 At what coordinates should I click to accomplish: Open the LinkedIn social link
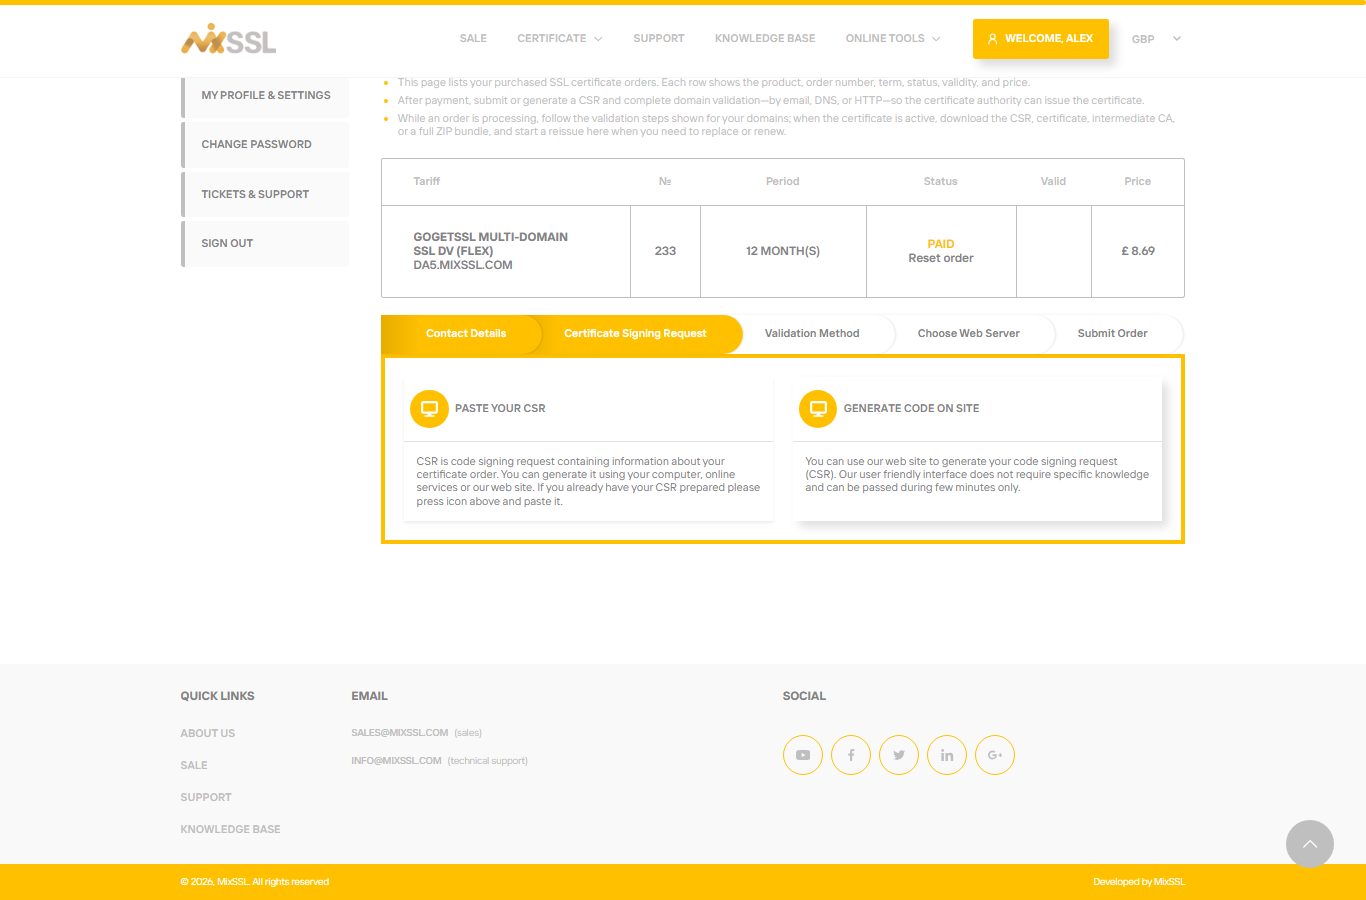pyautogui.click(x=947, y=755)
